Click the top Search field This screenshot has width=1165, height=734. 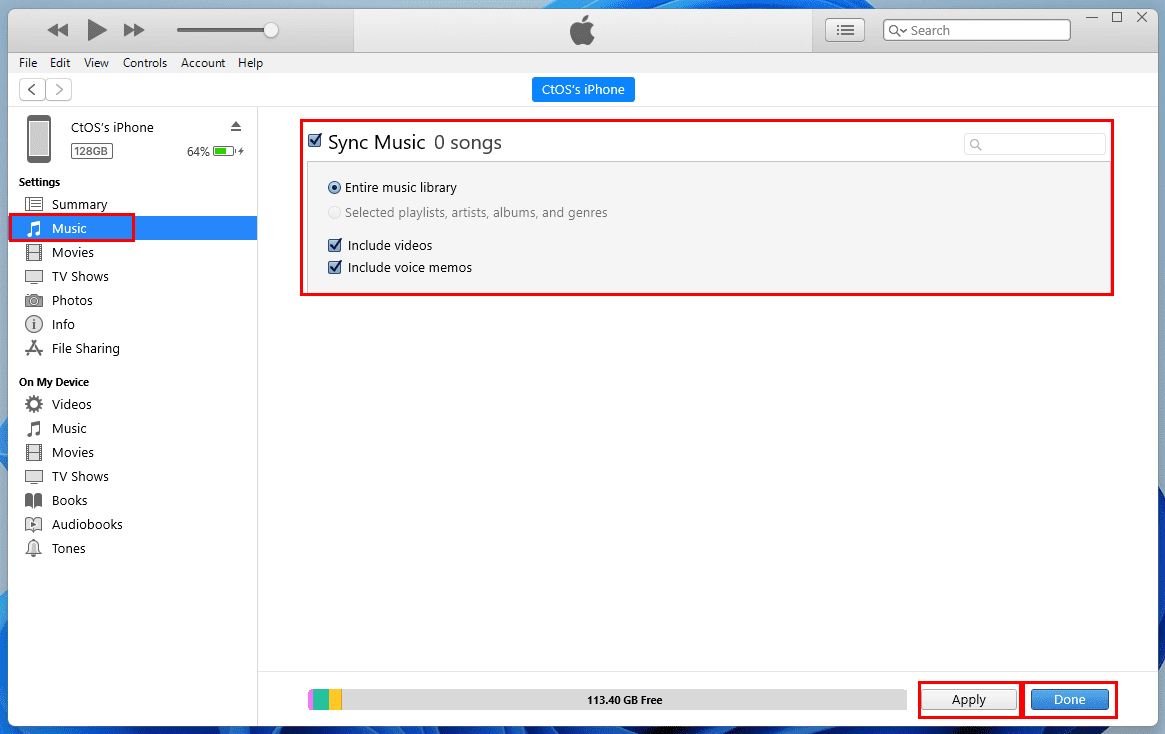click(x=977, y=30)
